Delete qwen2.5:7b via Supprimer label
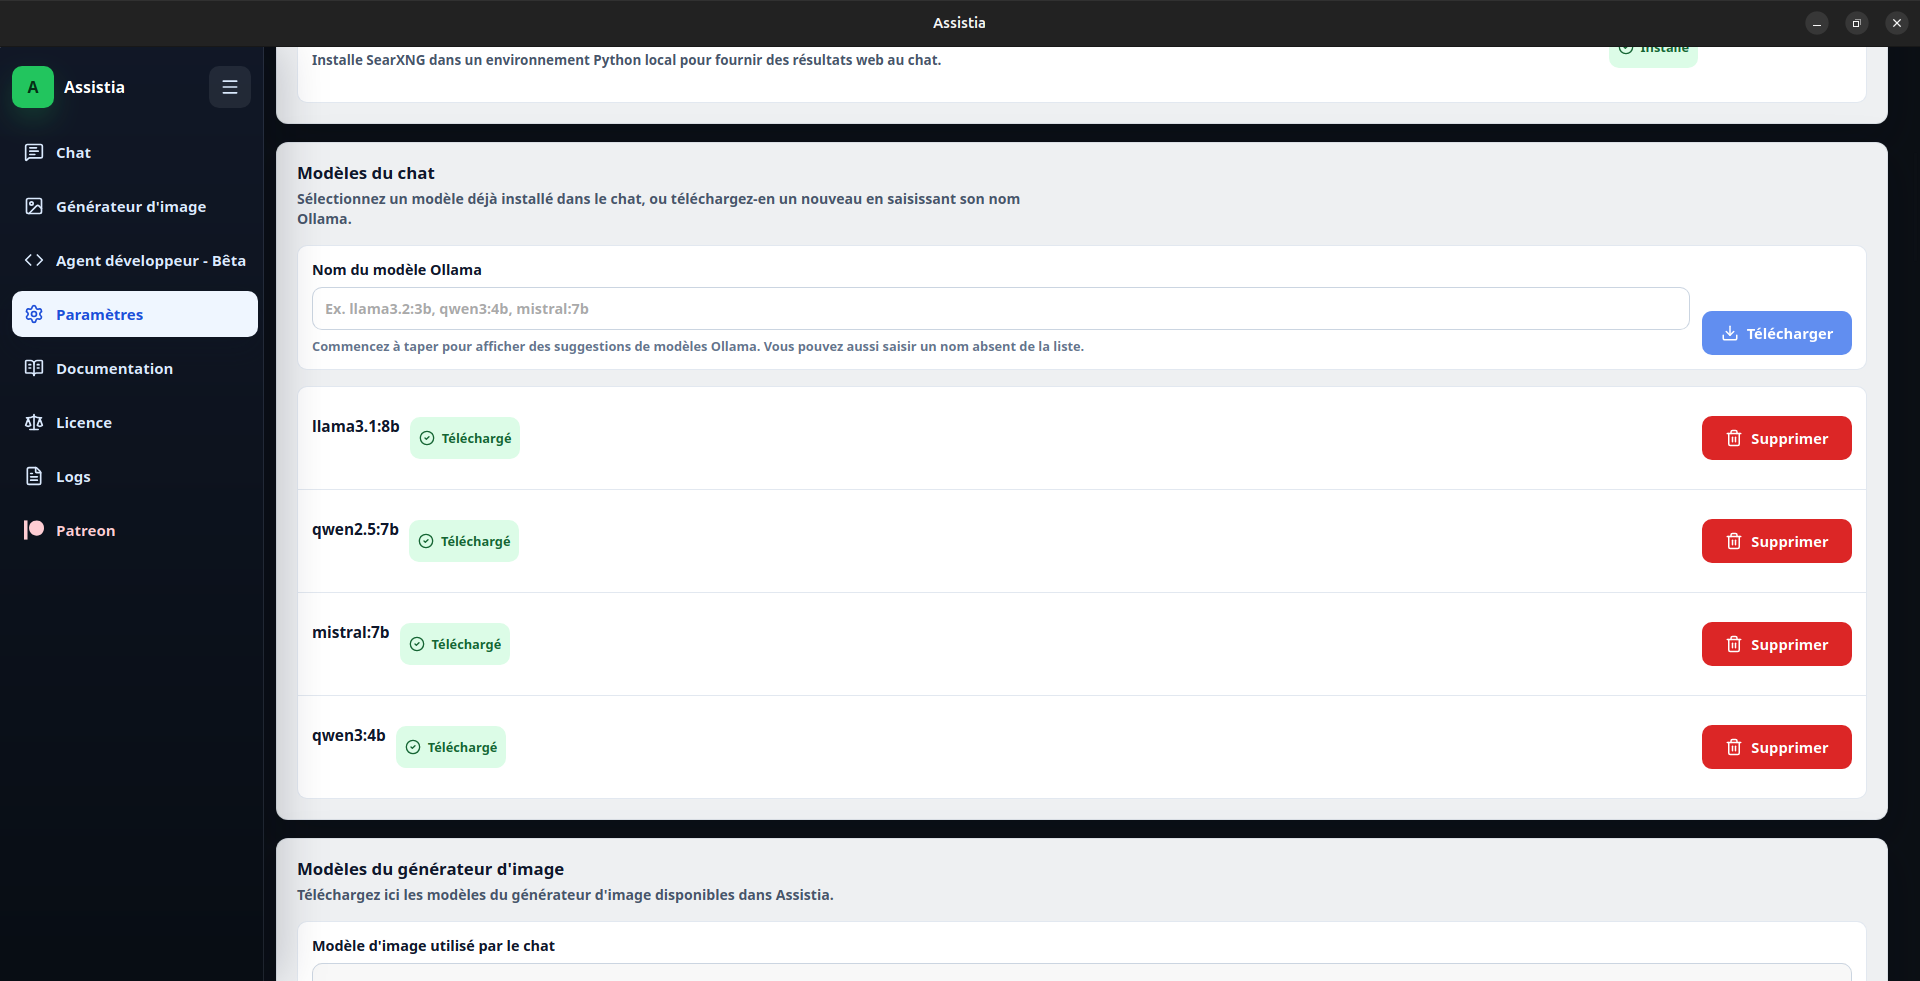Screen dimensions: 1920x981 click(1790, 542)
